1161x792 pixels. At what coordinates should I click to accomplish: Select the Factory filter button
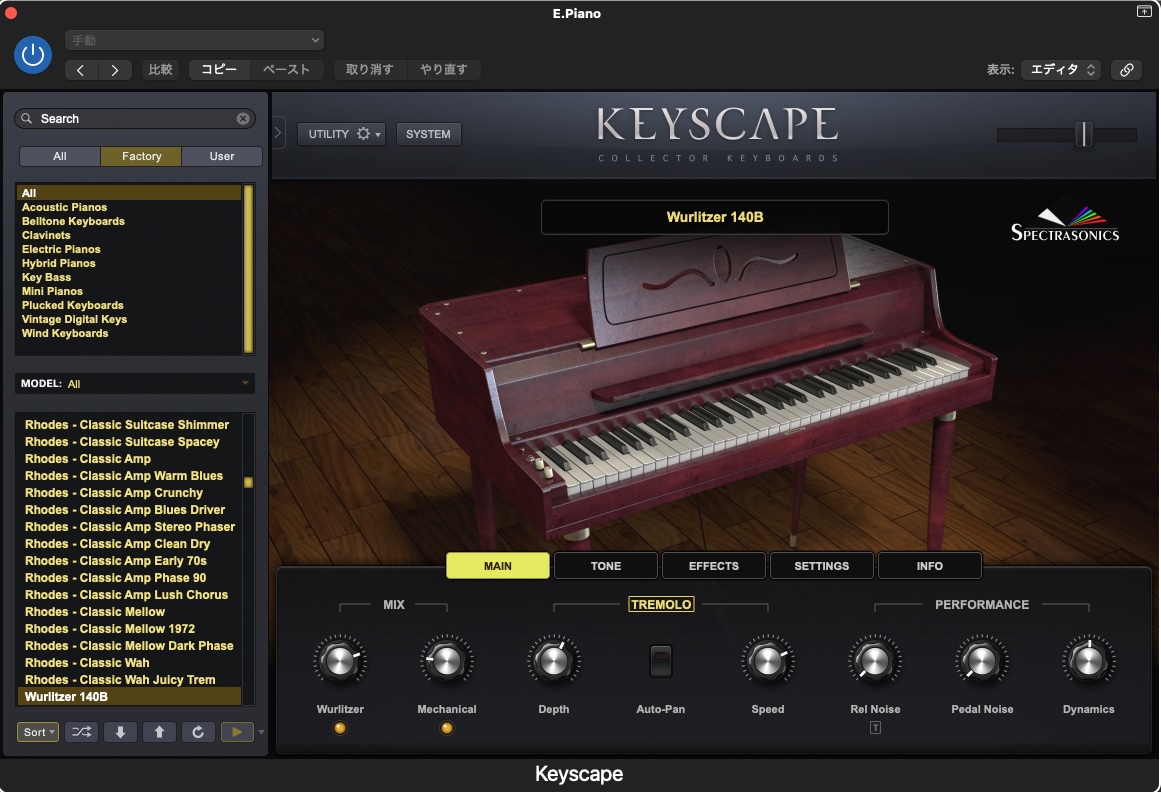point(141,156)
